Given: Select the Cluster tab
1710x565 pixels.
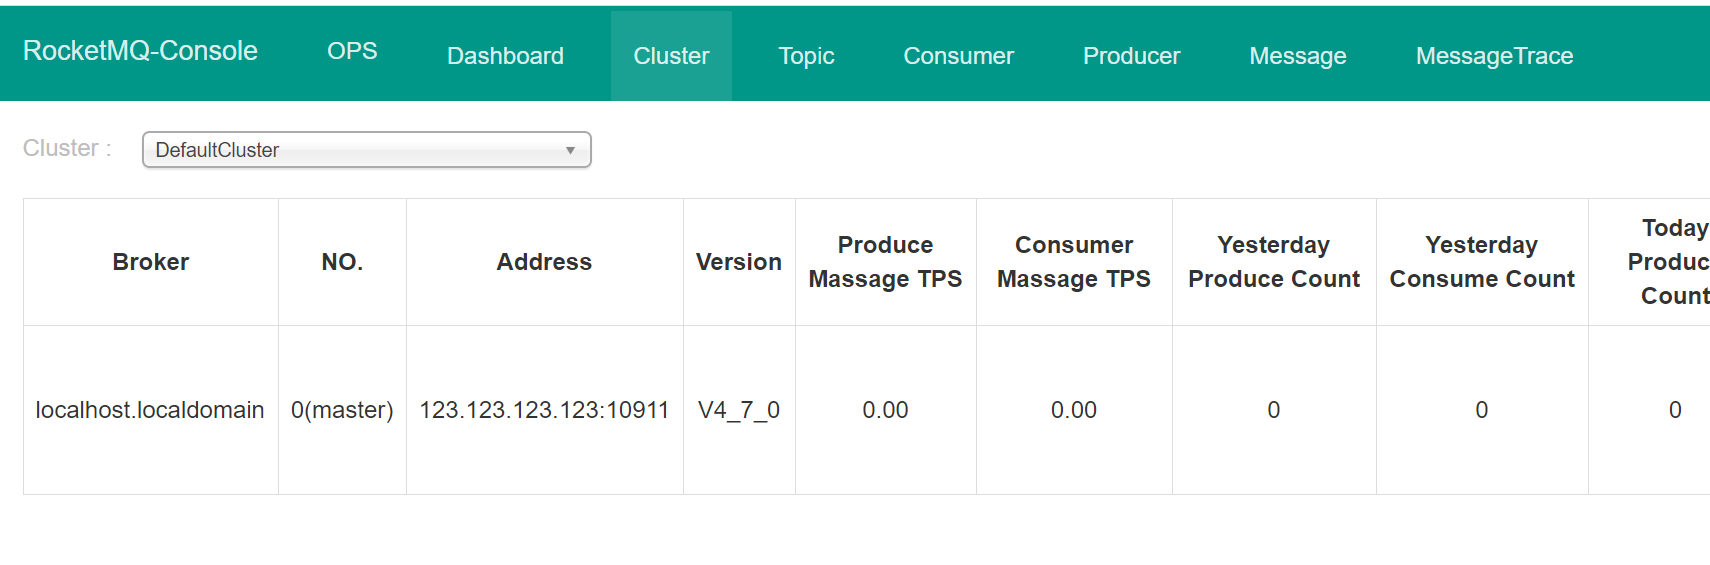Looking at the screenshot, I should click(x=671, y=56).
